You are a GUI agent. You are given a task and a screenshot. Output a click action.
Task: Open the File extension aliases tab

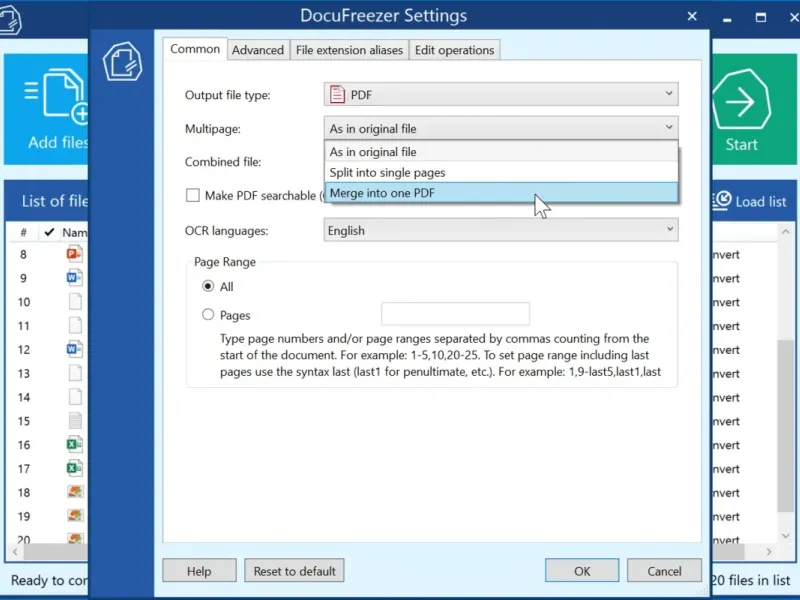[349, 50]
